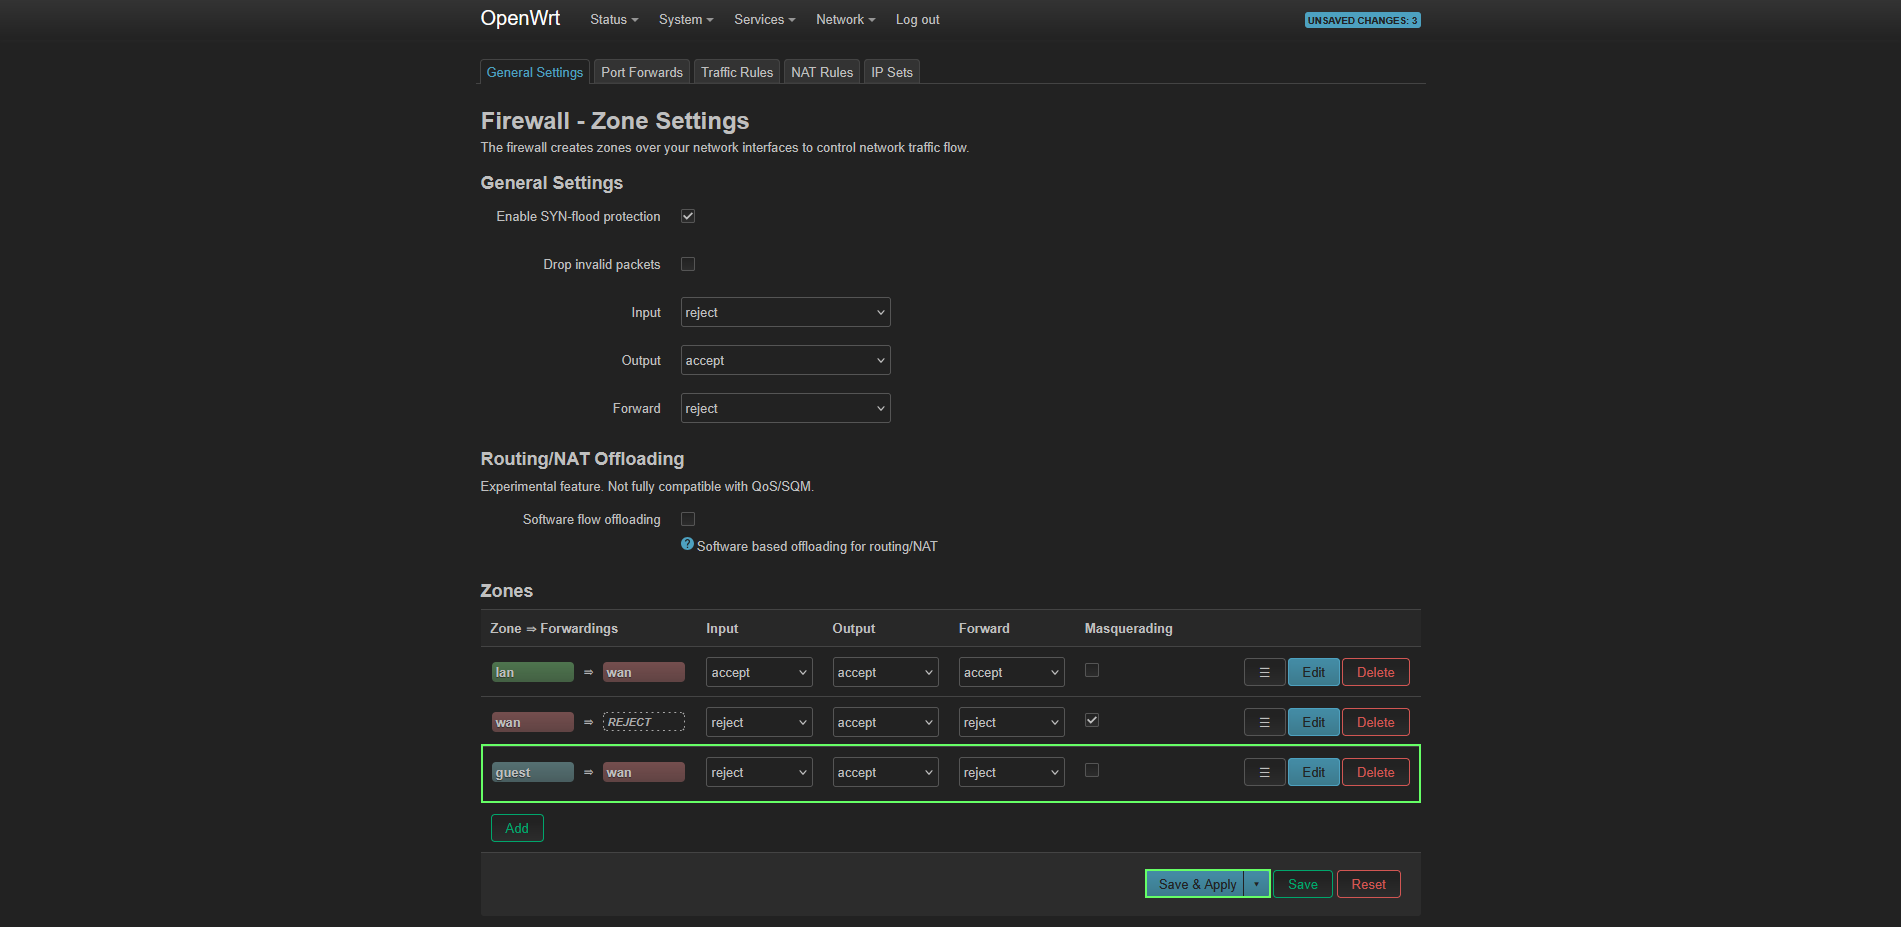Click the Save & Apply button
This screenshot has height=927, width=1901.
[1196, 884]
